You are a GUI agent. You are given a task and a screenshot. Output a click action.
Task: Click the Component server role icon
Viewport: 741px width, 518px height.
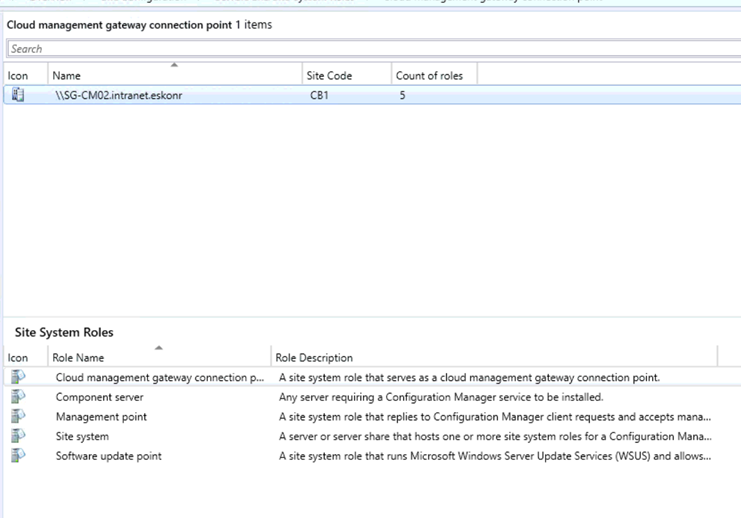(x=17, y=397)
